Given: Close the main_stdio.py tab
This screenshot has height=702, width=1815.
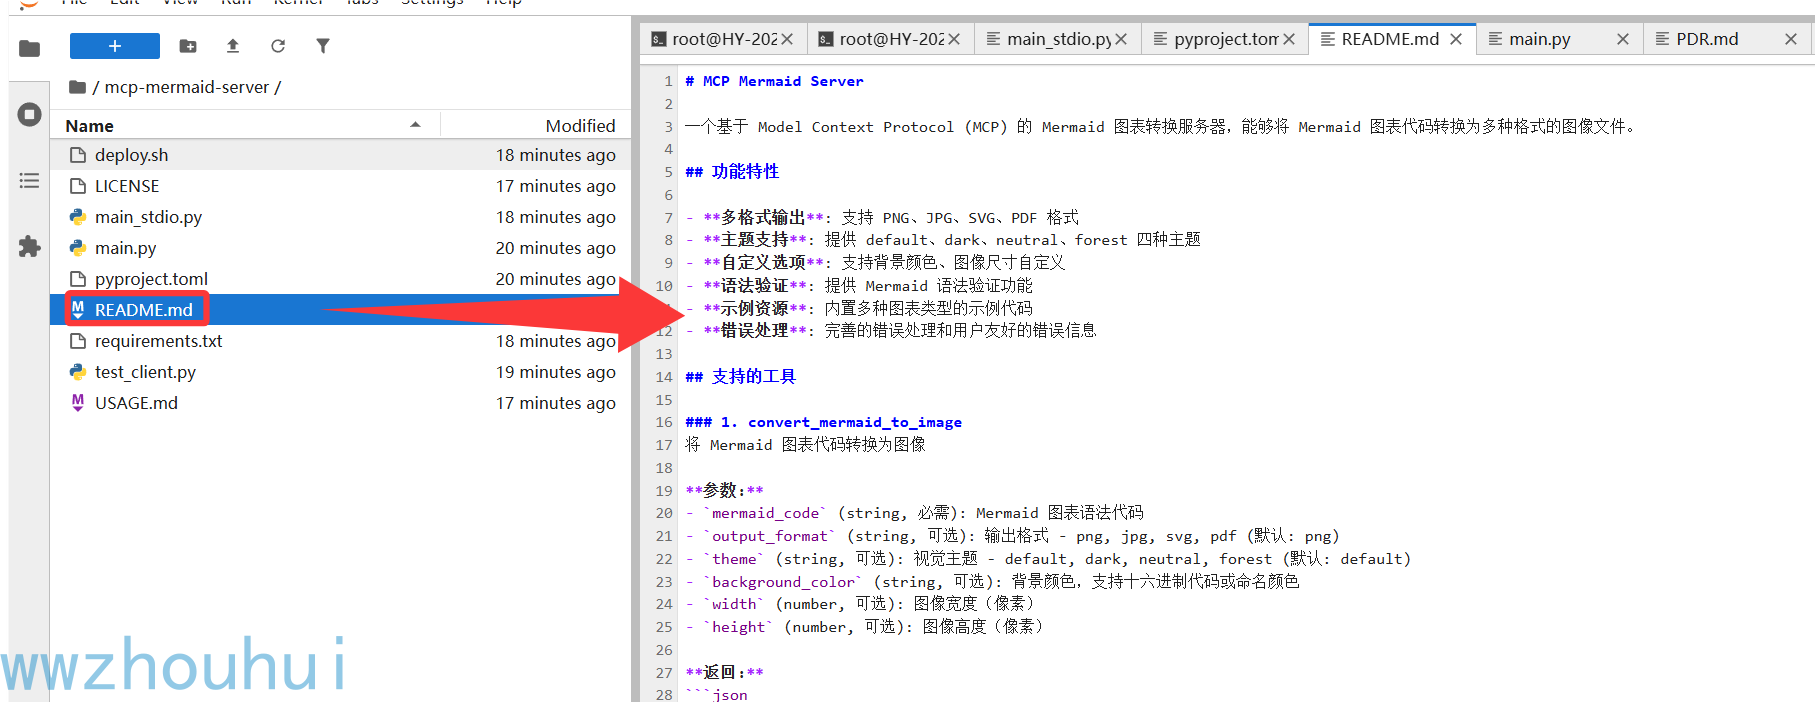Looking at the screenshot, I should pyautogui.click(x=1122, y=39).
